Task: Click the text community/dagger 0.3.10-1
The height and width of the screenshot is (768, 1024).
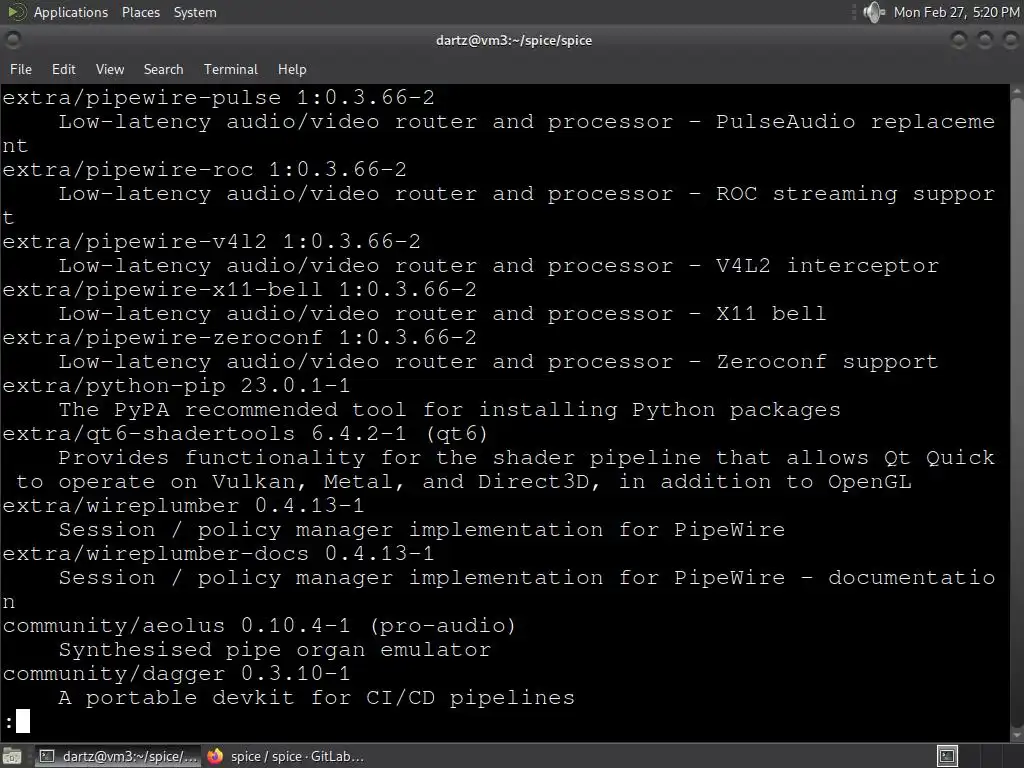Action: [x=176, y=673]
